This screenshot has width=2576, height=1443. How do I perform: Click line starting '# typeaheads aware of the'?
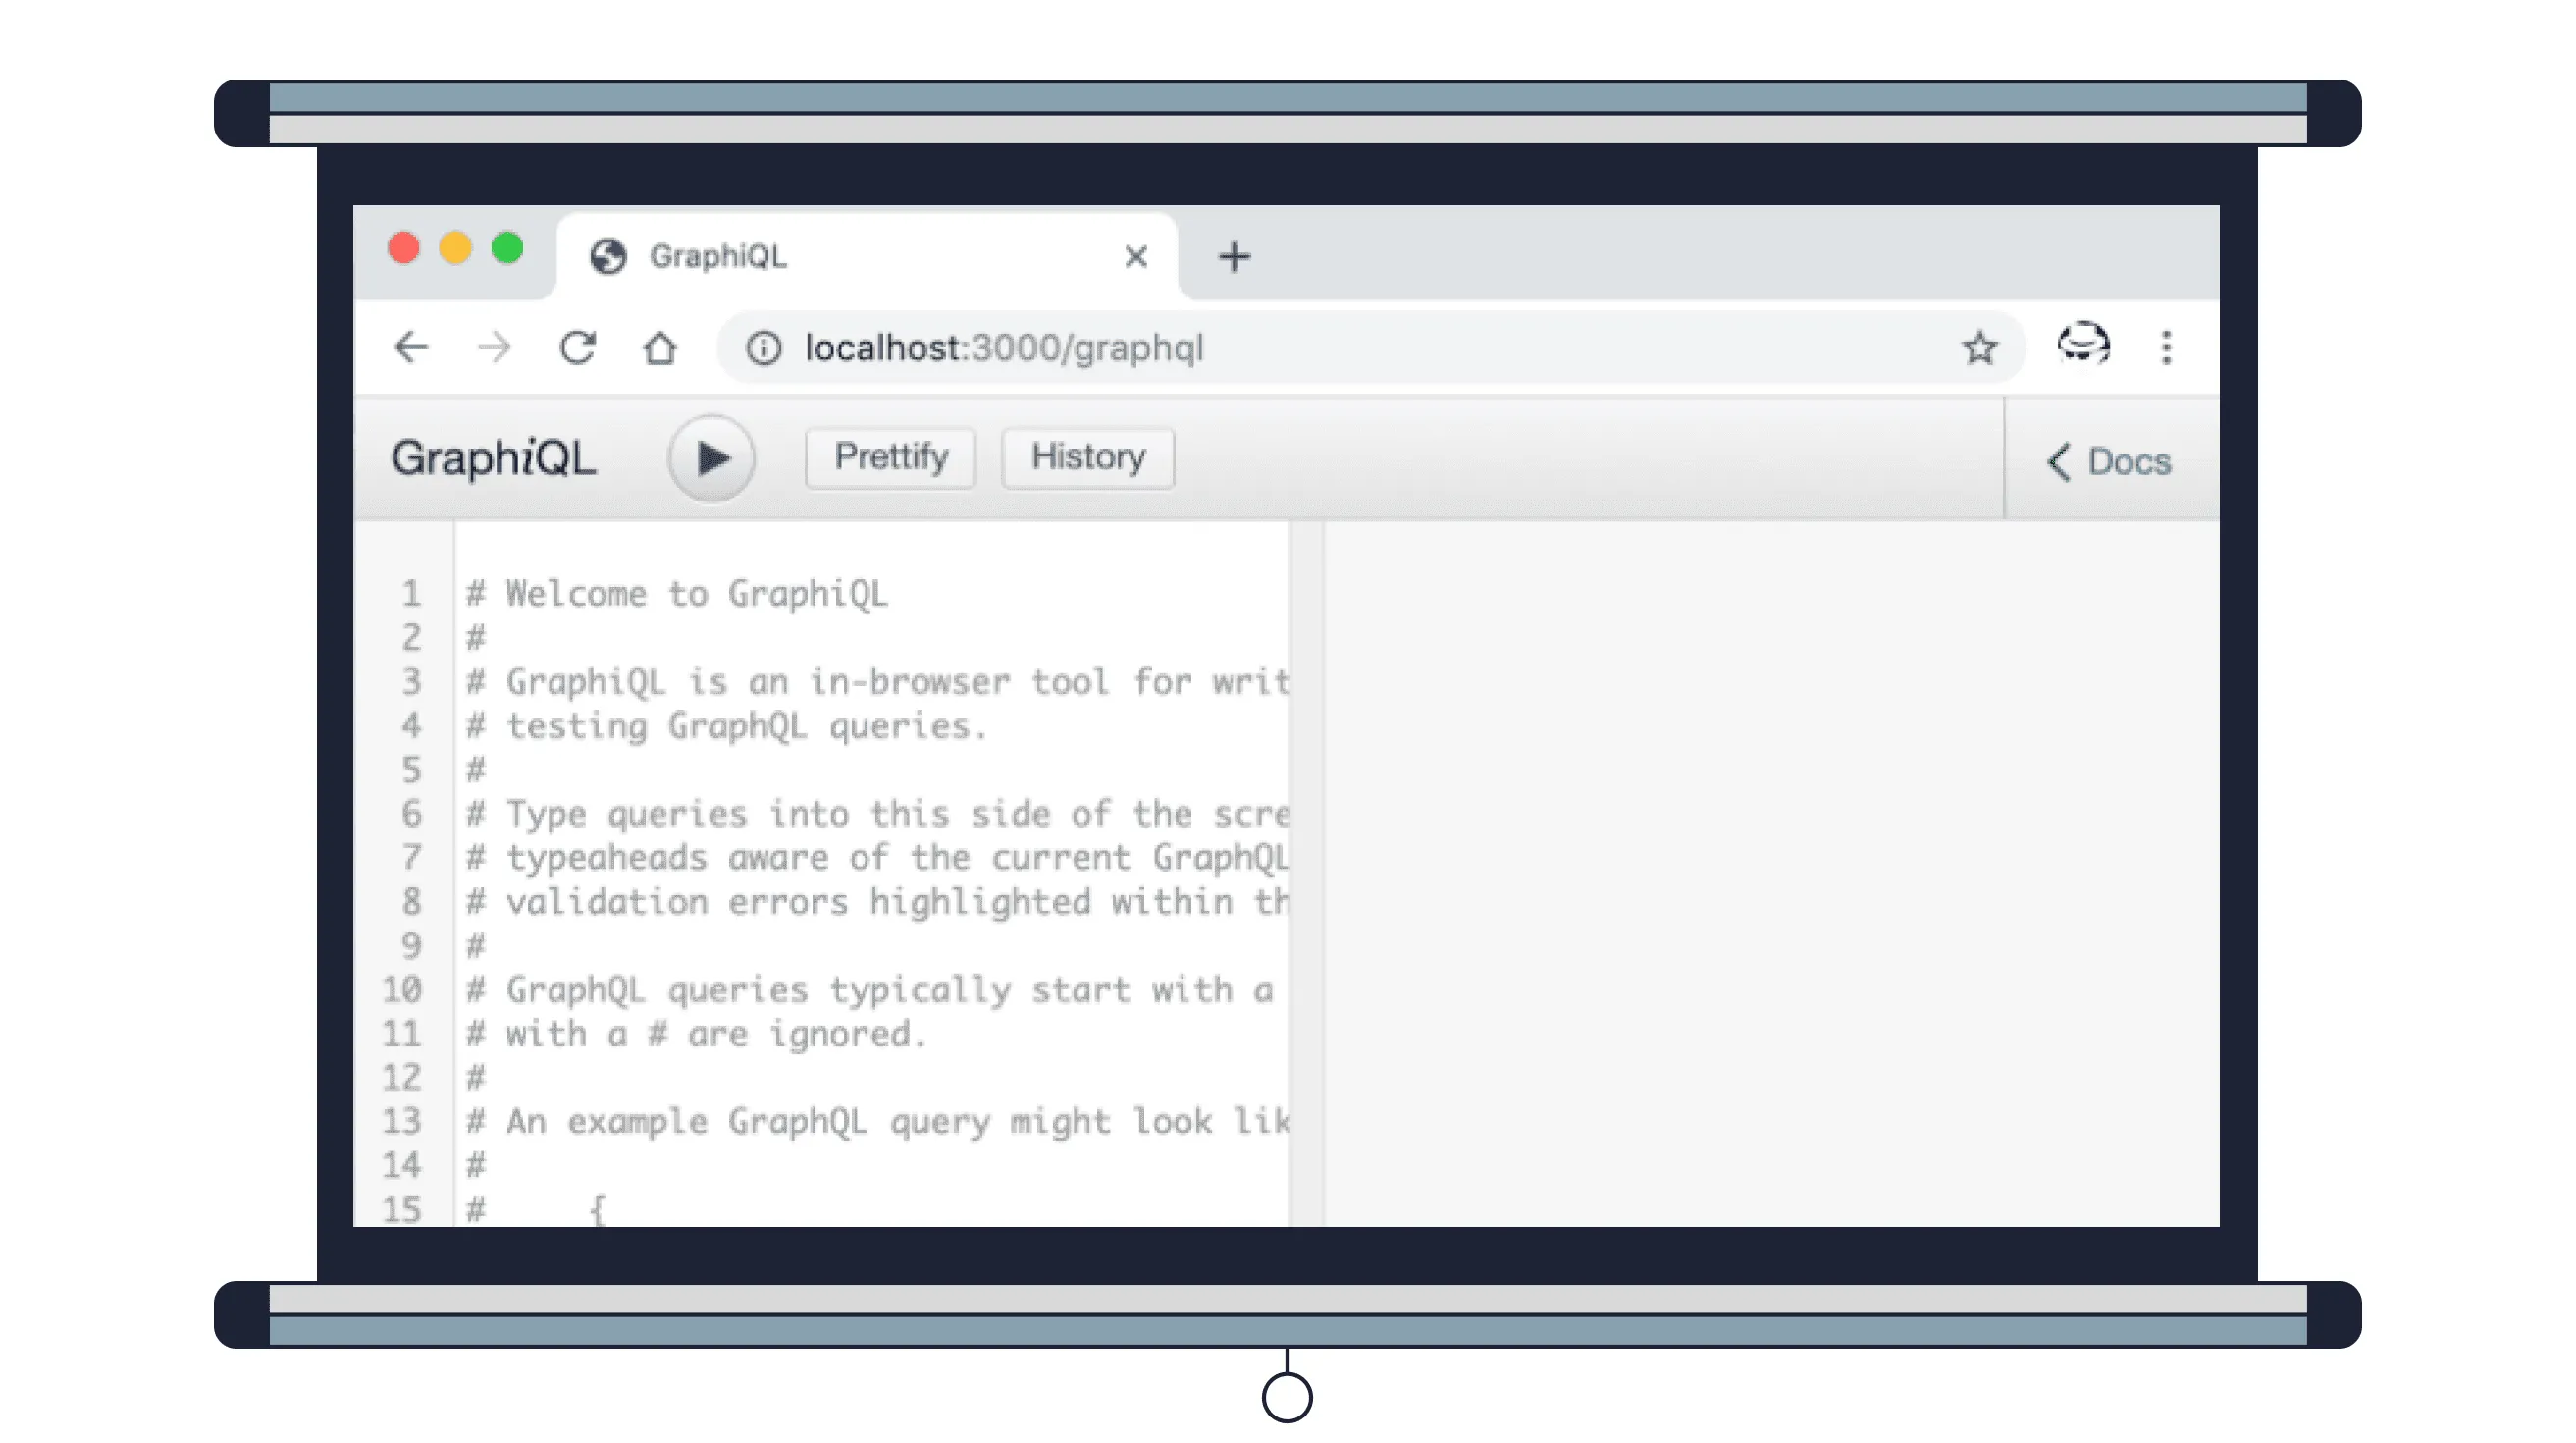tap(878, 858)
